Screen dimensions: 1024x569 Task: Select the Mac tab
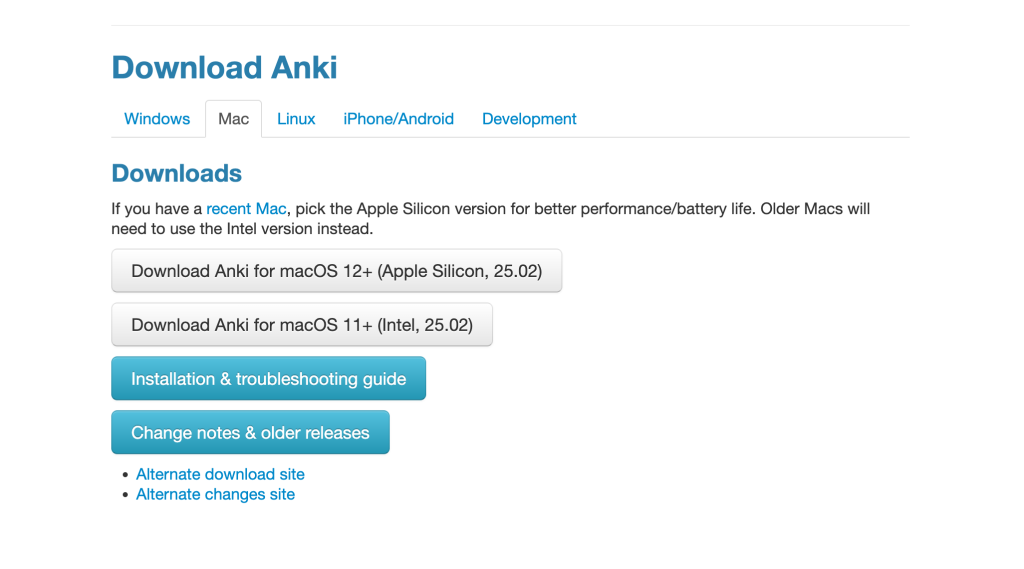[x=233, y=119]
